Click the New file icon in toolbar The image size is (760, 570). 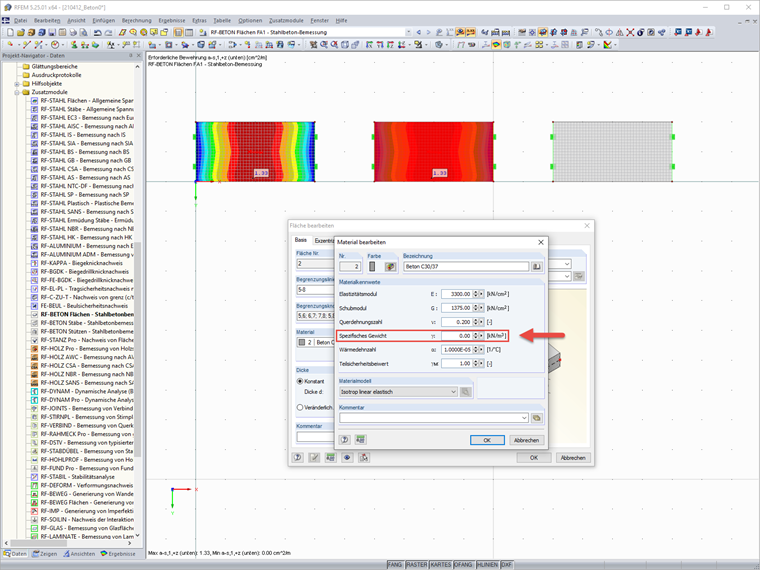pyautogui.click(x=10, y=32)
